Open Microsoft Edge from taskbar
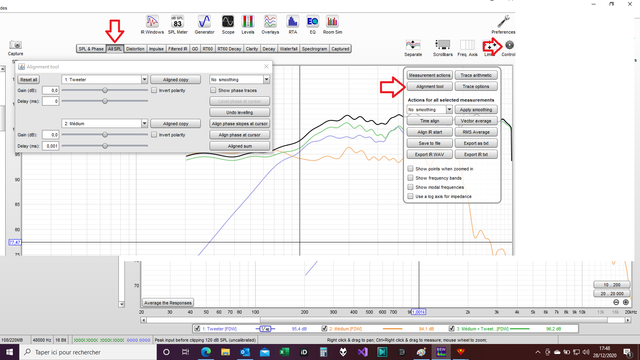The height and width of the screenshot is (360, 640). click(x=206, y=352)
